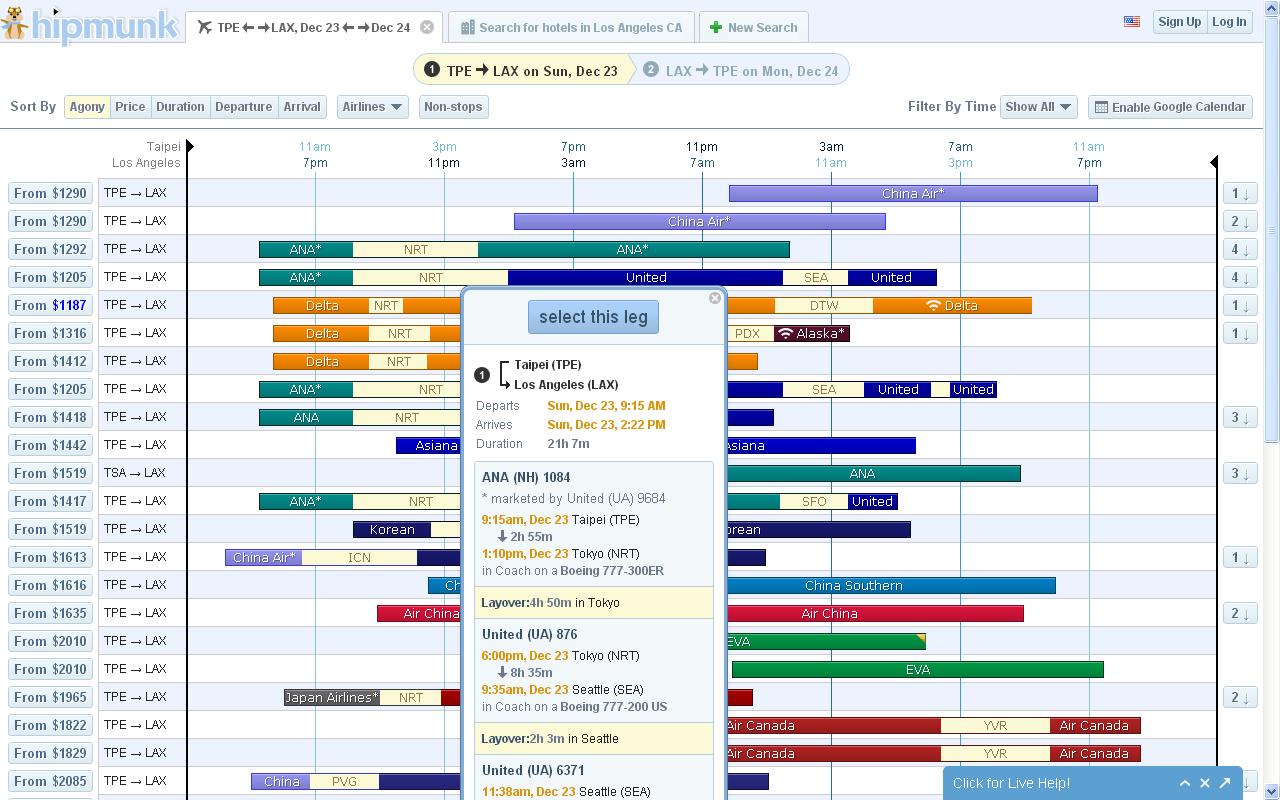The width and height of the screenshot is (1280, 800).
Task: Click the Japan Airlines* flight segment
Action: pos(332,697)
